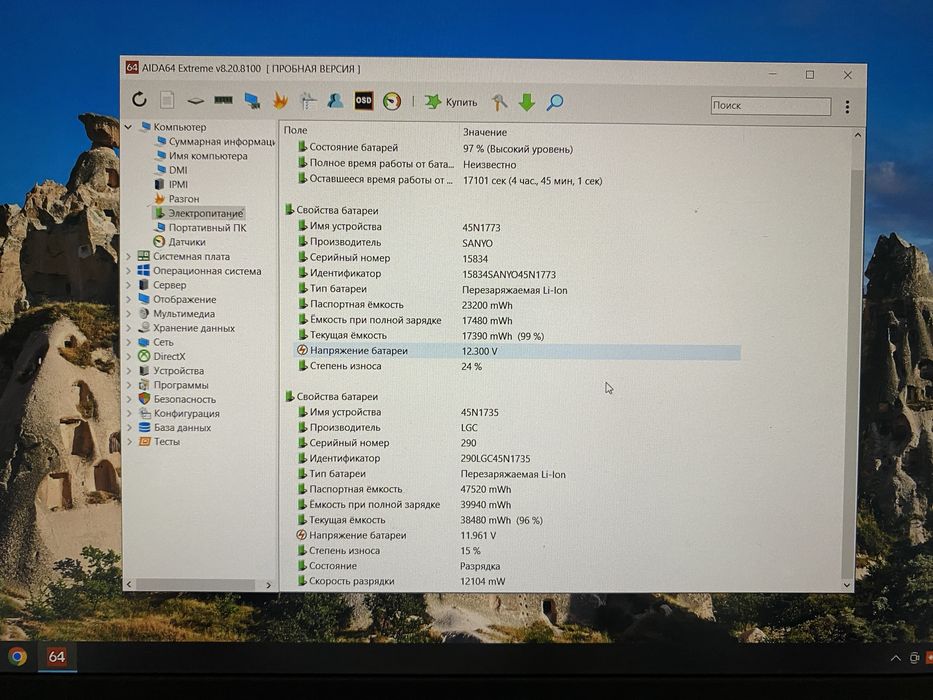Click the magnifier search icon
Viewport: 933px width, 700px height.
[x=555, y=102]
